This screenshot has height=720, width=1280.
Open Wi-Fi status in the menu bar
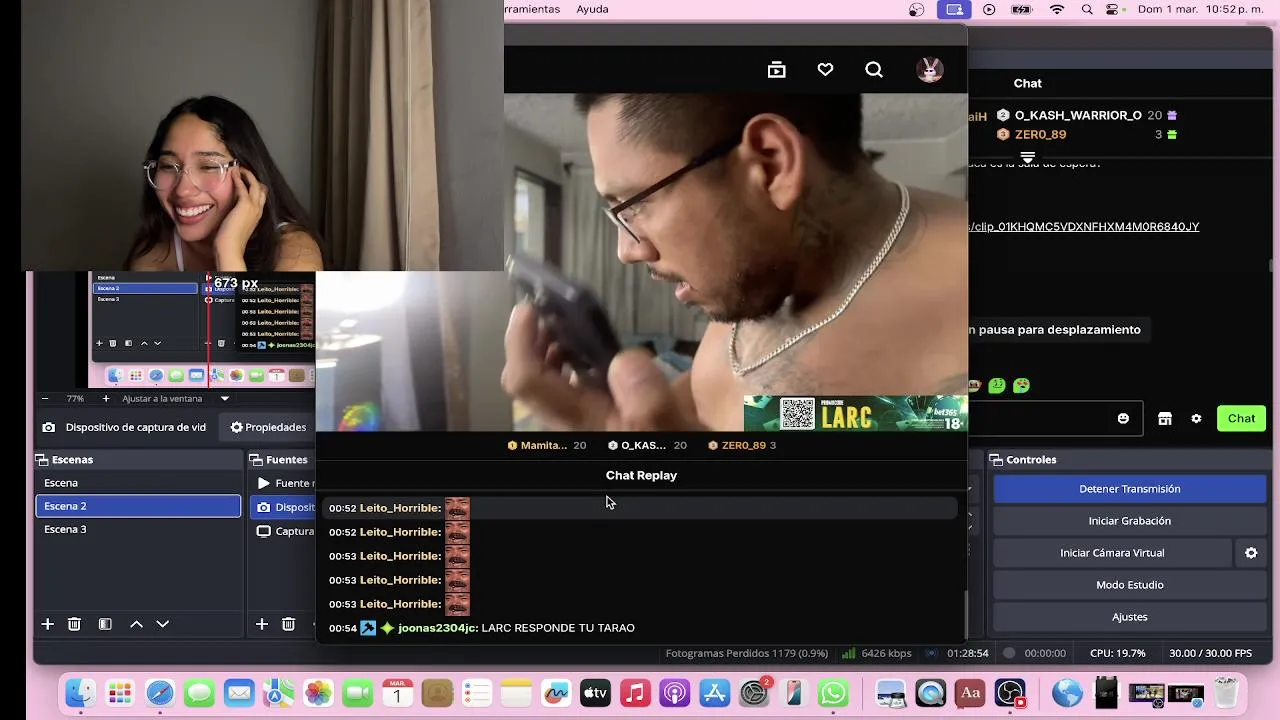pos(1057,9)
